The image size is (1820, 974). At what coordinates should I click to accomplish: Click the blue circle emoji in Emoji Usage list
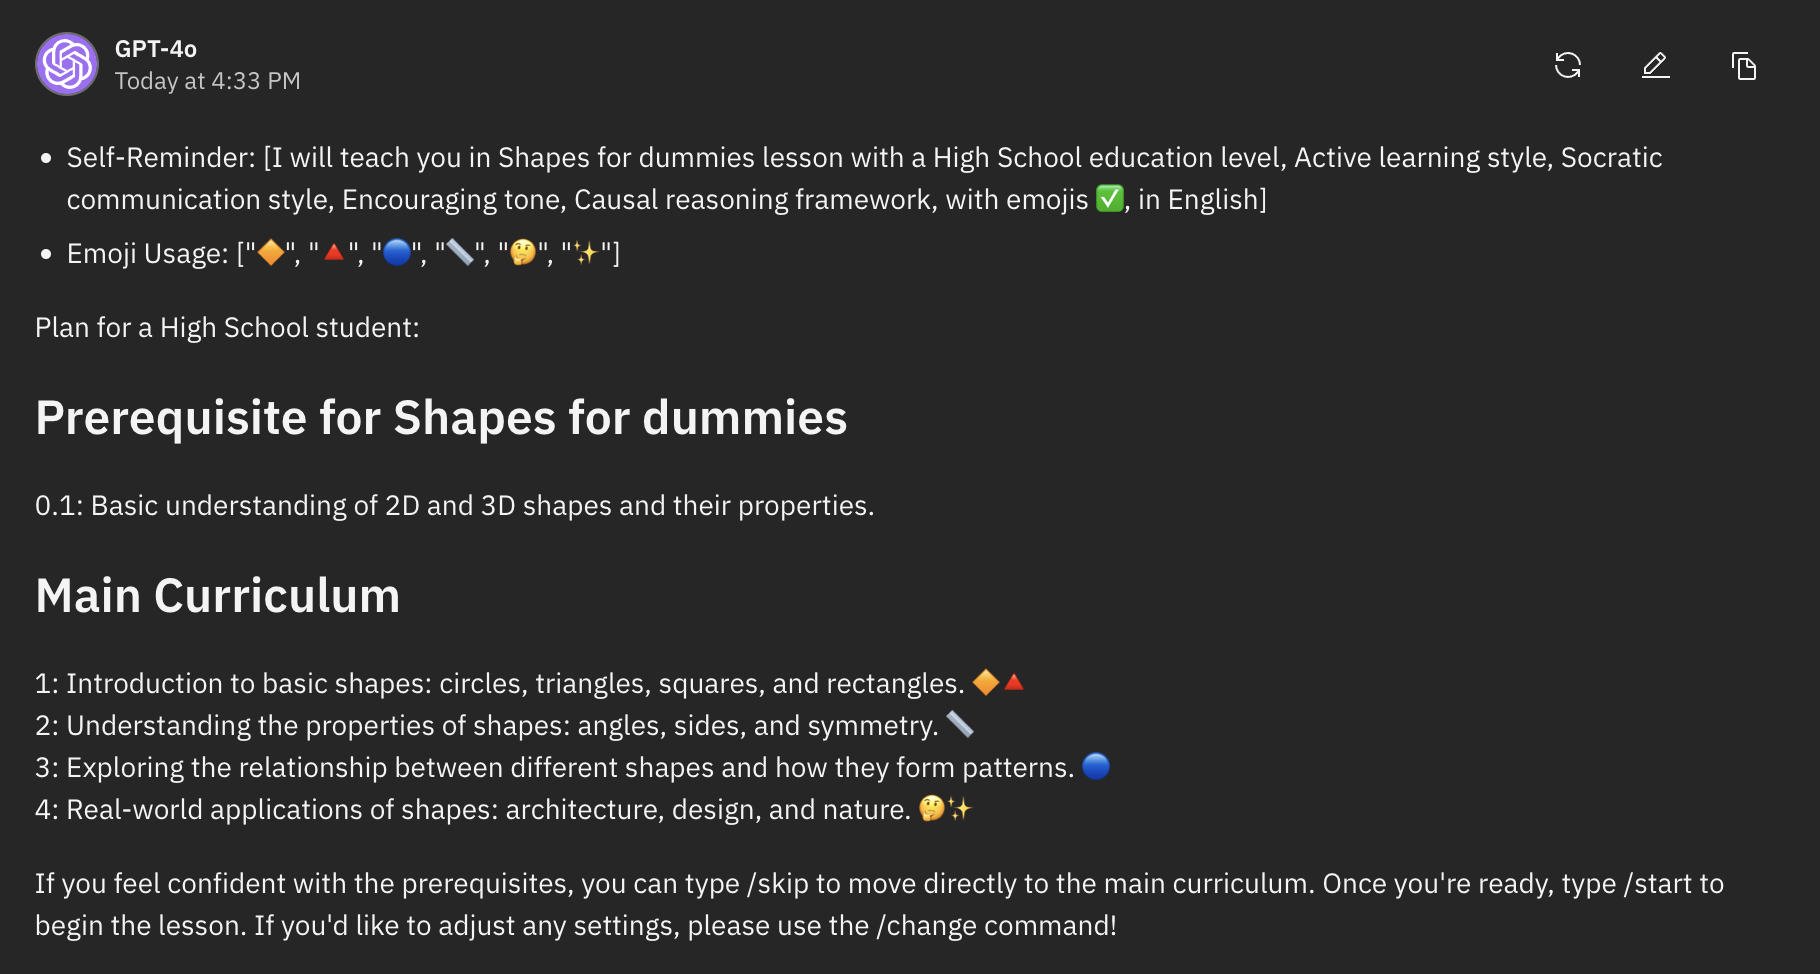point(397,253)
